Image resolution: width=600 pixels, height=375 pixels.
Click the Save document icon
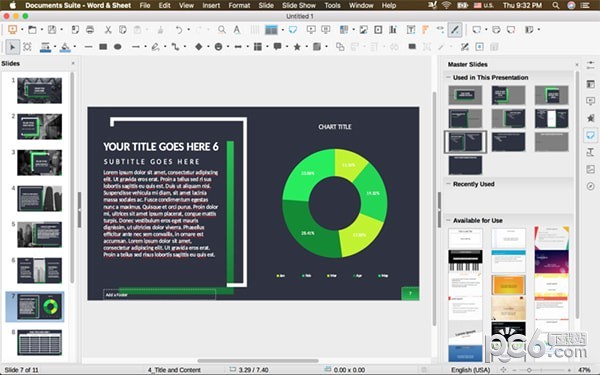point(52,30)
